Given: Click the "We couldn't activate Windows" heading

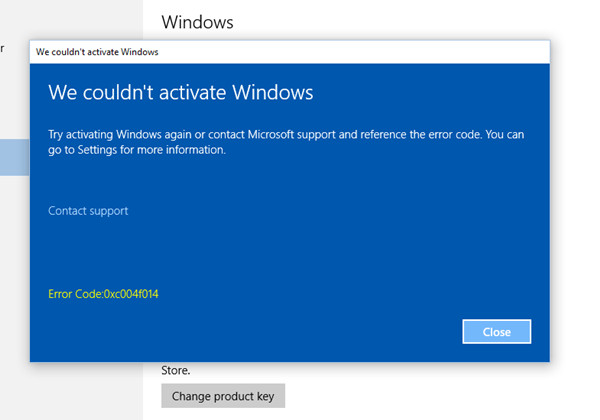Looking at the screenshot, I should (x=181, y=92).
